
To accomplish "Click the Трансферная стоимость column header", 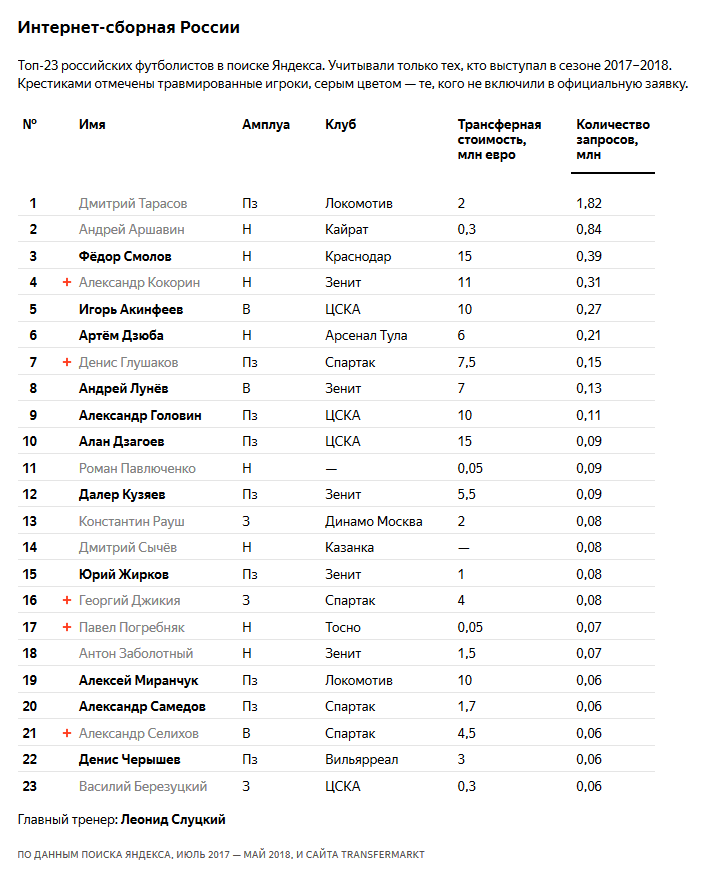I will pos(499,140).
